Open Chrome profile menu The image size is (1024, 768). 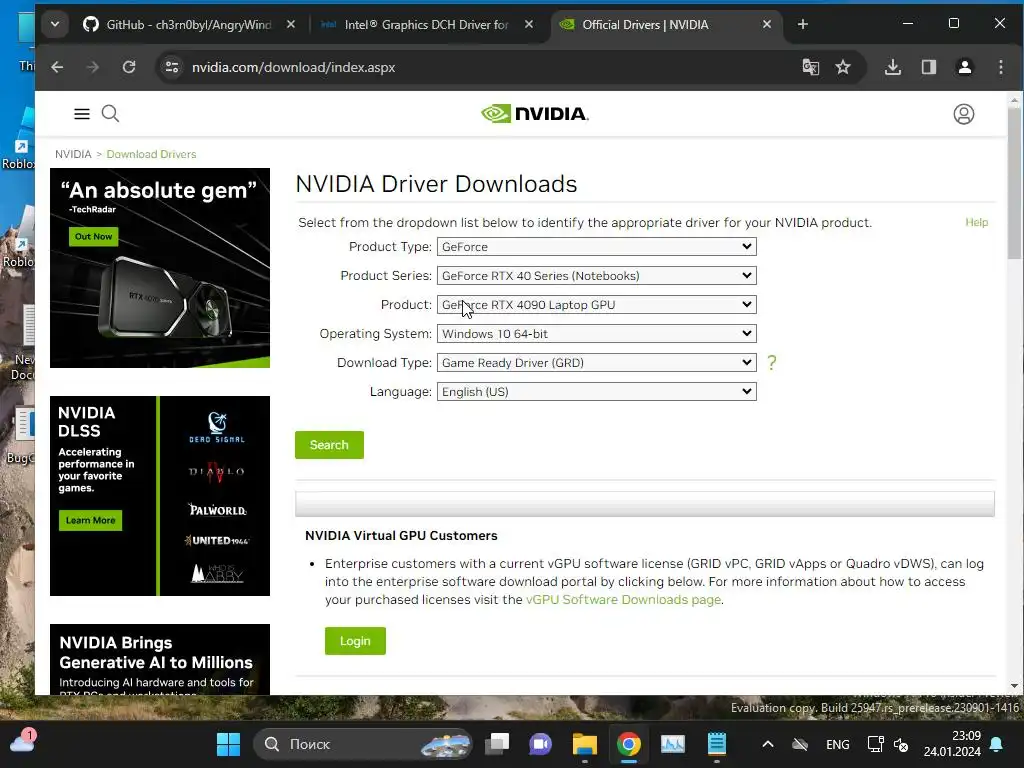click(x=965, y=67)
